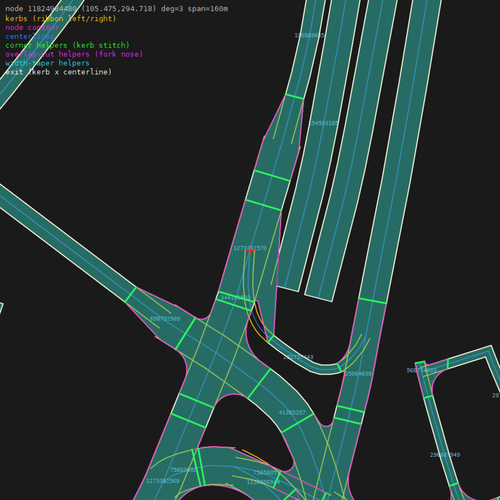
Task: Click the 'node contour' legend label
Action: click(x=32, y=27)
